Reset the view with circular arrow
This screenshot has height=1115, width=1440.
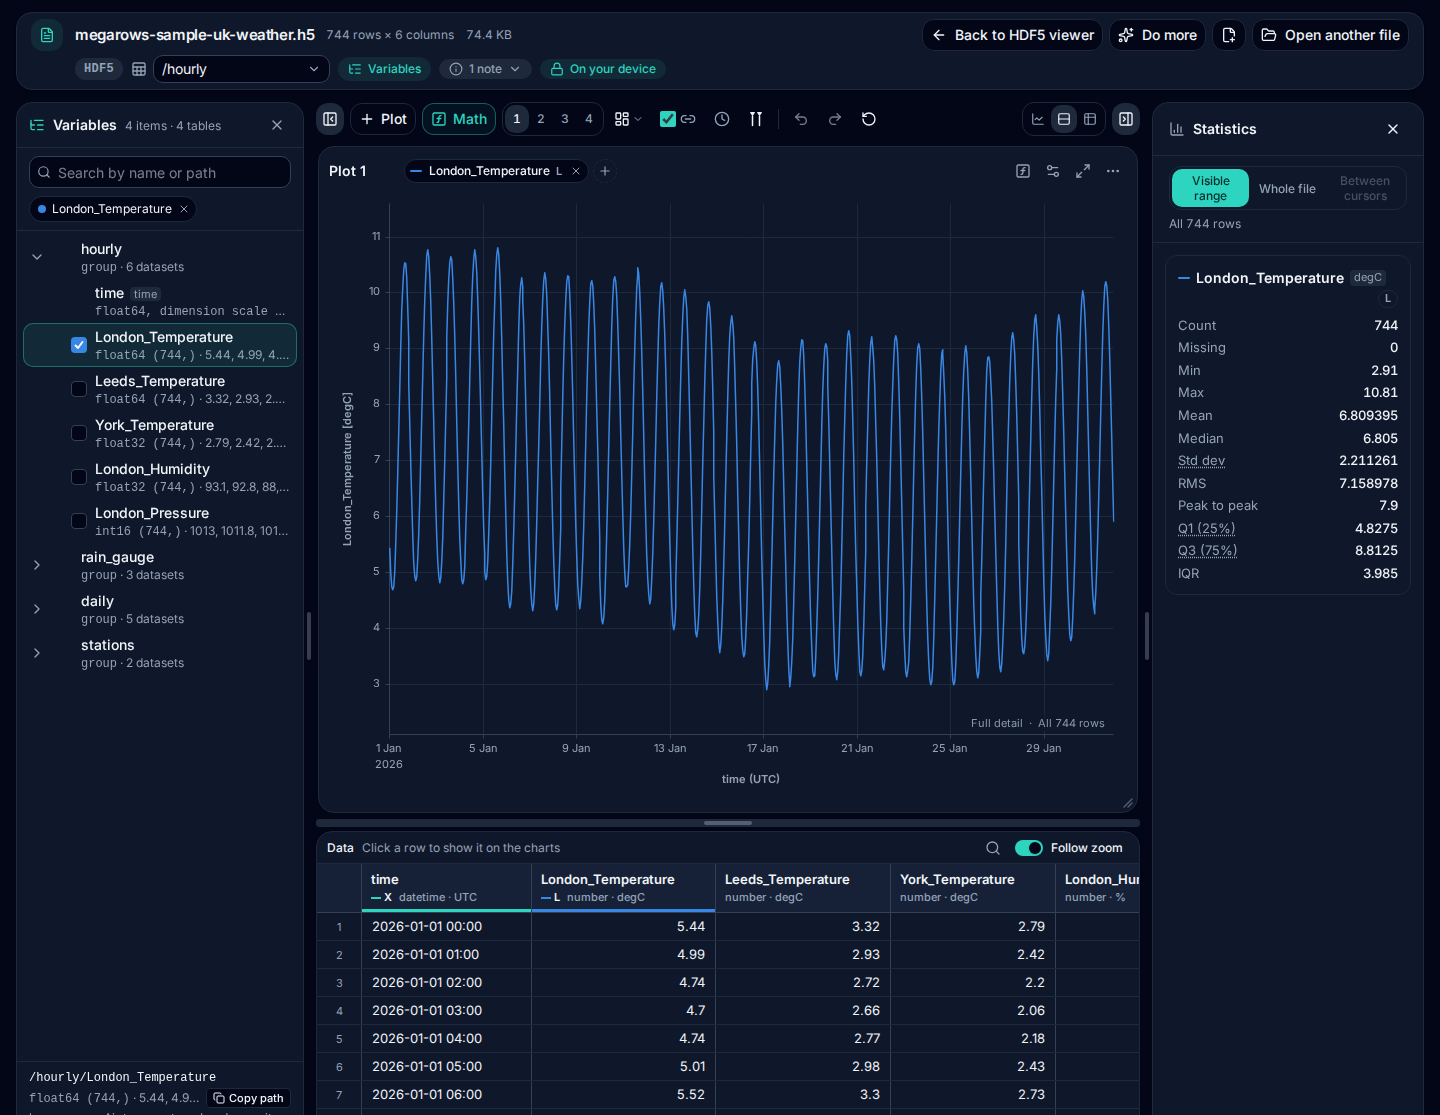(x=869, y=119)
